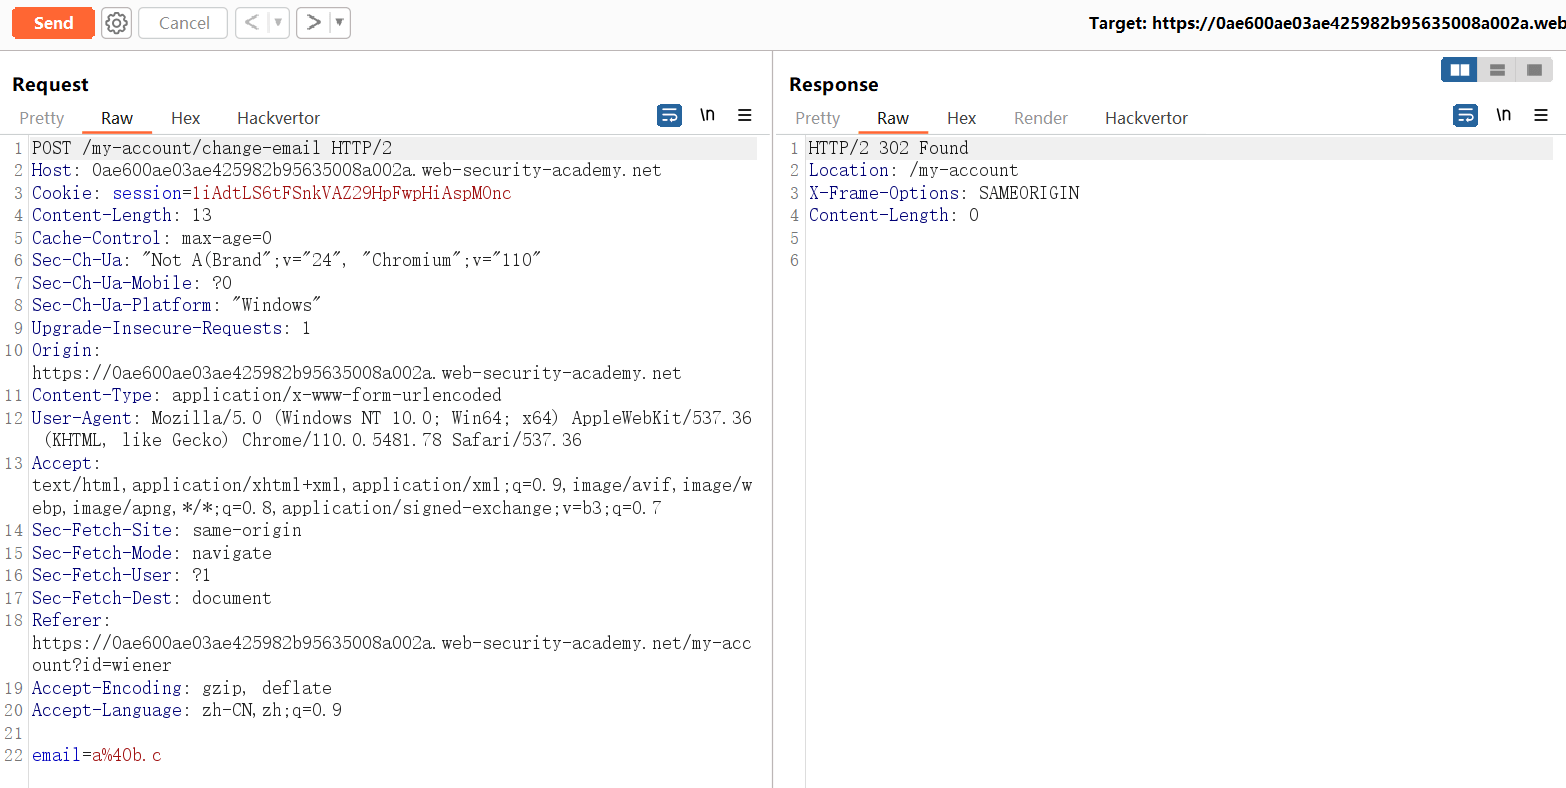Toggle line wrap in Request panel
This screenshot has width=1566, height=788.
click(x=669, y=116)
